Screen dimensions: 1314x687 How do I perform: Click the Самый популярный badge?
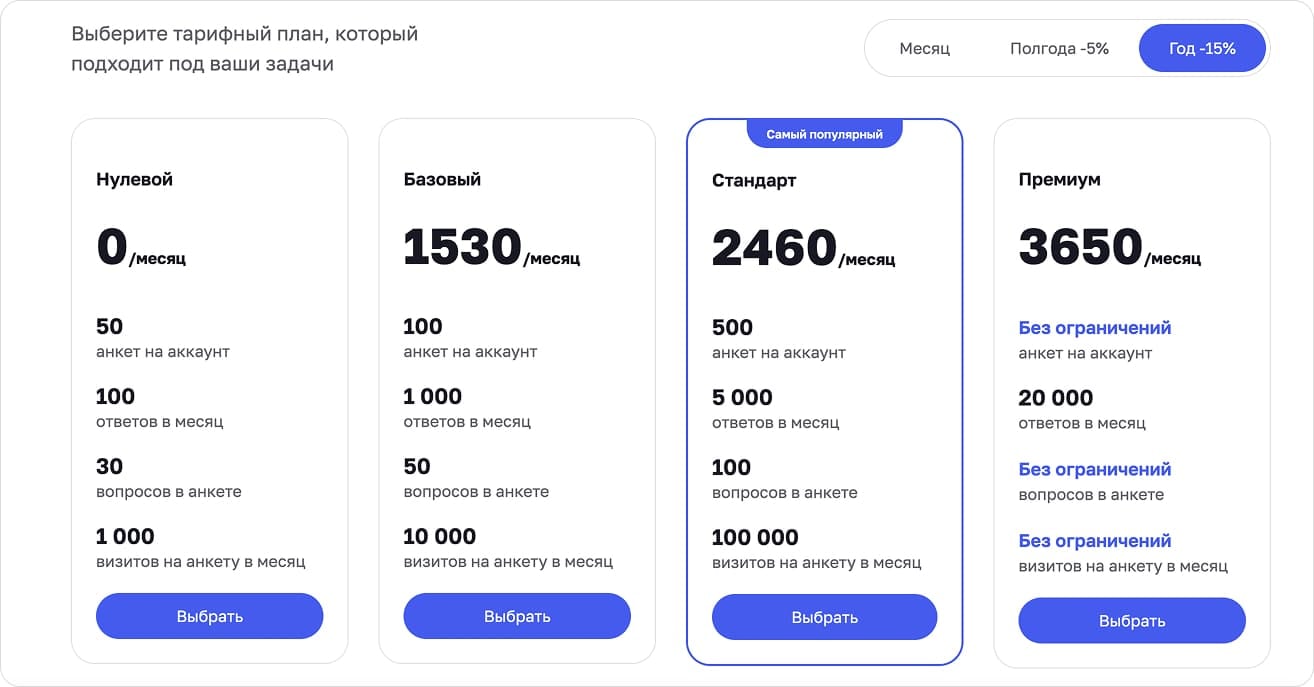pos(824,132)
